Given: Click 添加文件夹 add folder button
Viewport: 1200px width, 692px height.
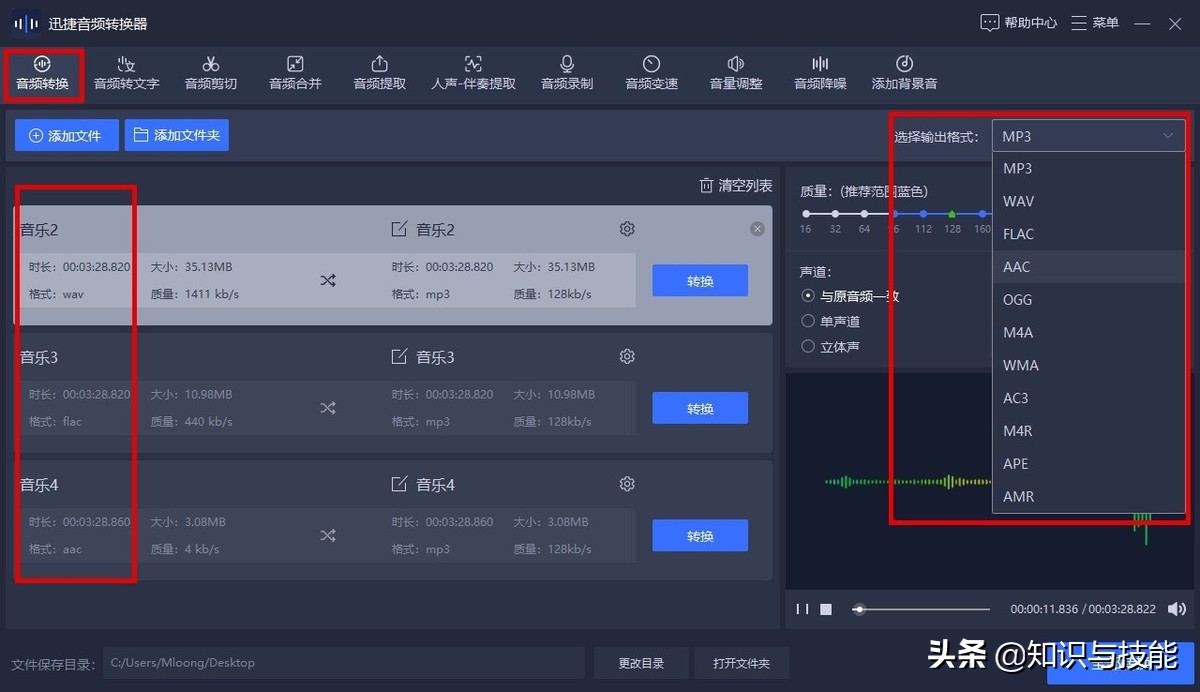Looking at the screenshot, I should tap(177, 135).
